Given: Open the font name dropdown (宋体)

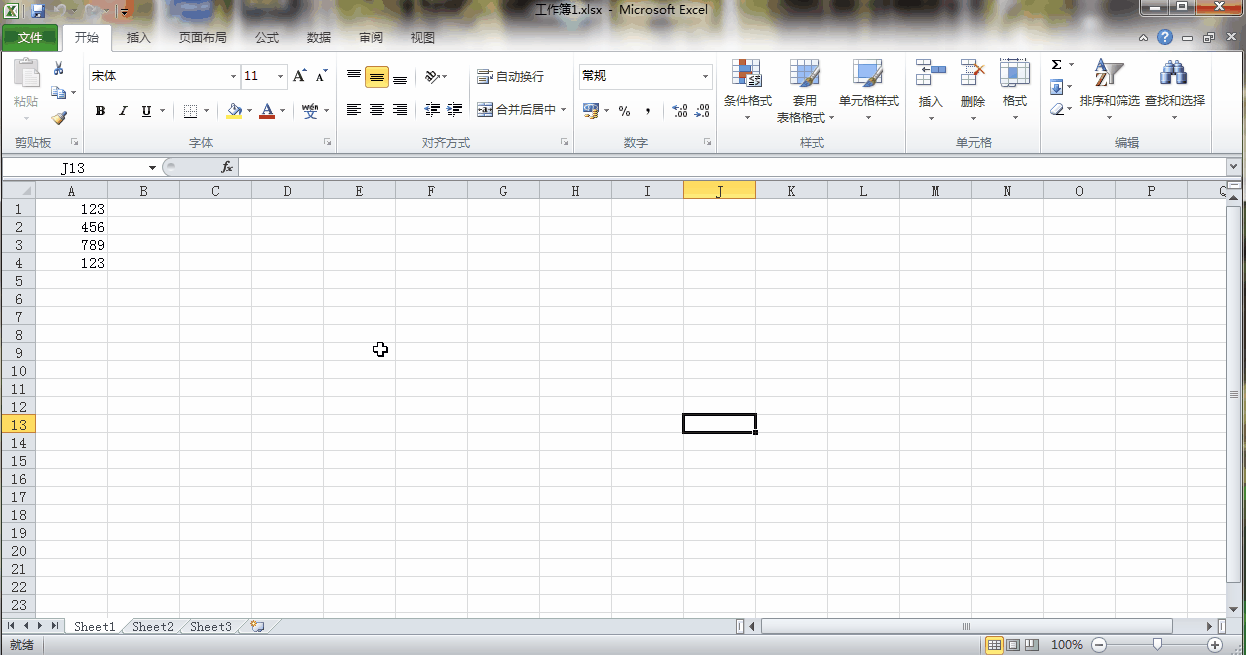Looking at the screenshot, I should click(x=233, y=77).
